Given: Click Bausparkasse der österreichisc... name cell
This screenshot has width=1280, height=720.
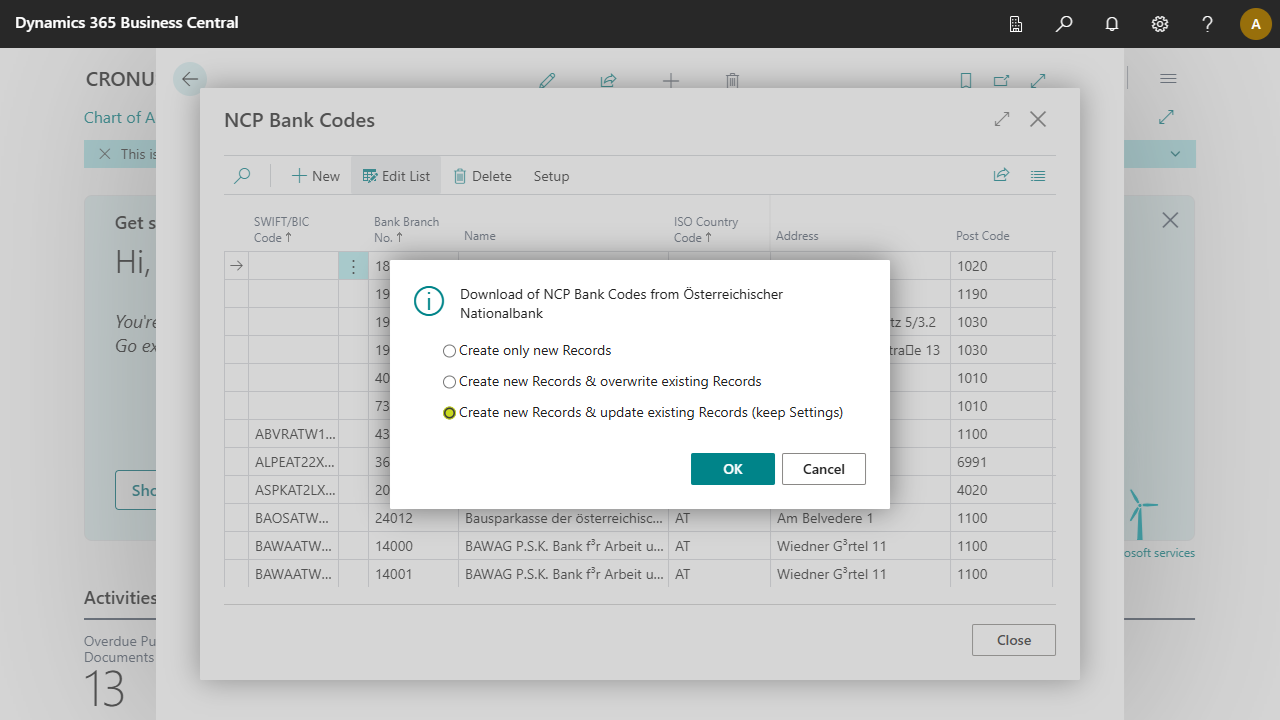Looking at the screenshot, I should 564,518.
